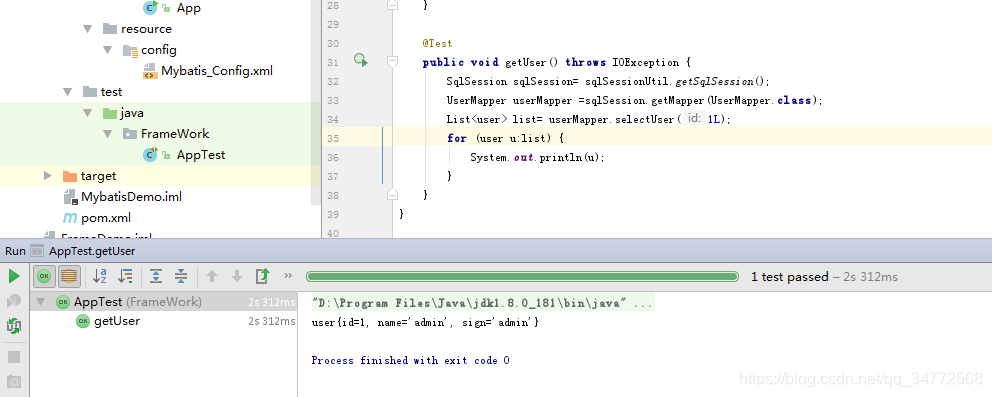Click the previous failed test up arrow
The image size is (992, 397).
click(212, 276)
